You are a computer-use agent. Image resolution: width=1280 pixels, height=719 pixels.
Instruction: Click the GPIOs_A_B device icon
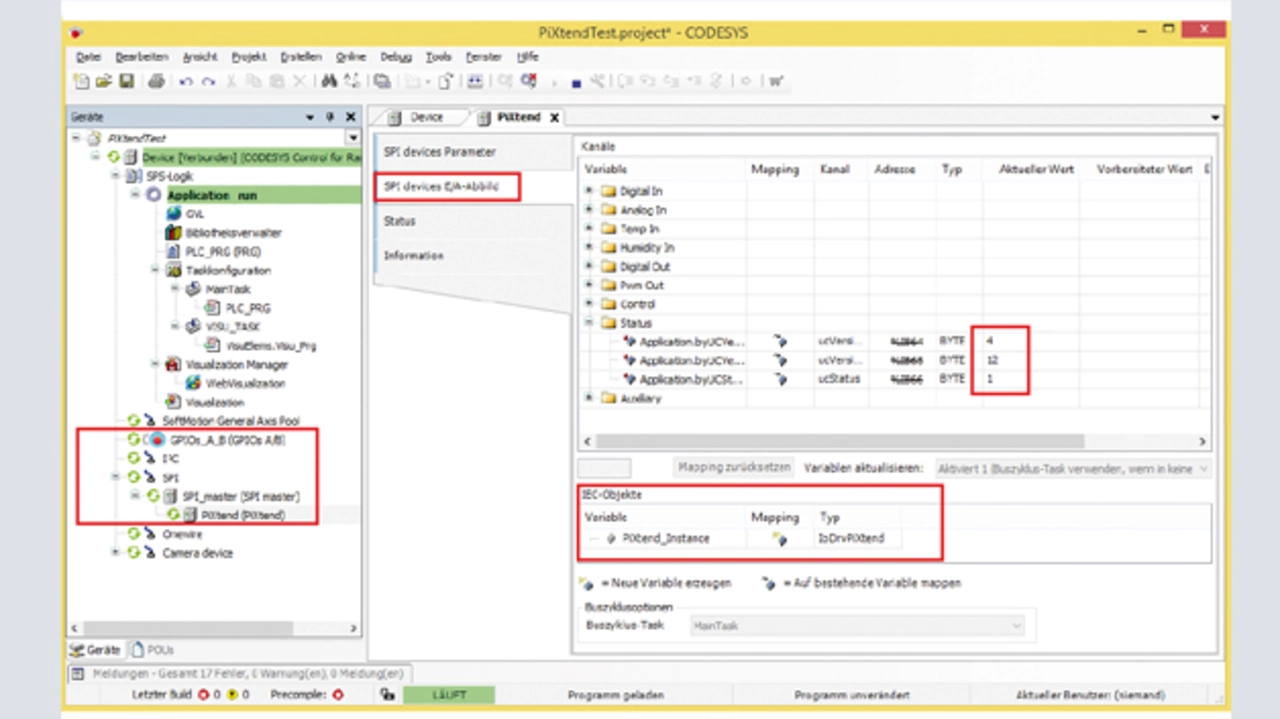157,440
